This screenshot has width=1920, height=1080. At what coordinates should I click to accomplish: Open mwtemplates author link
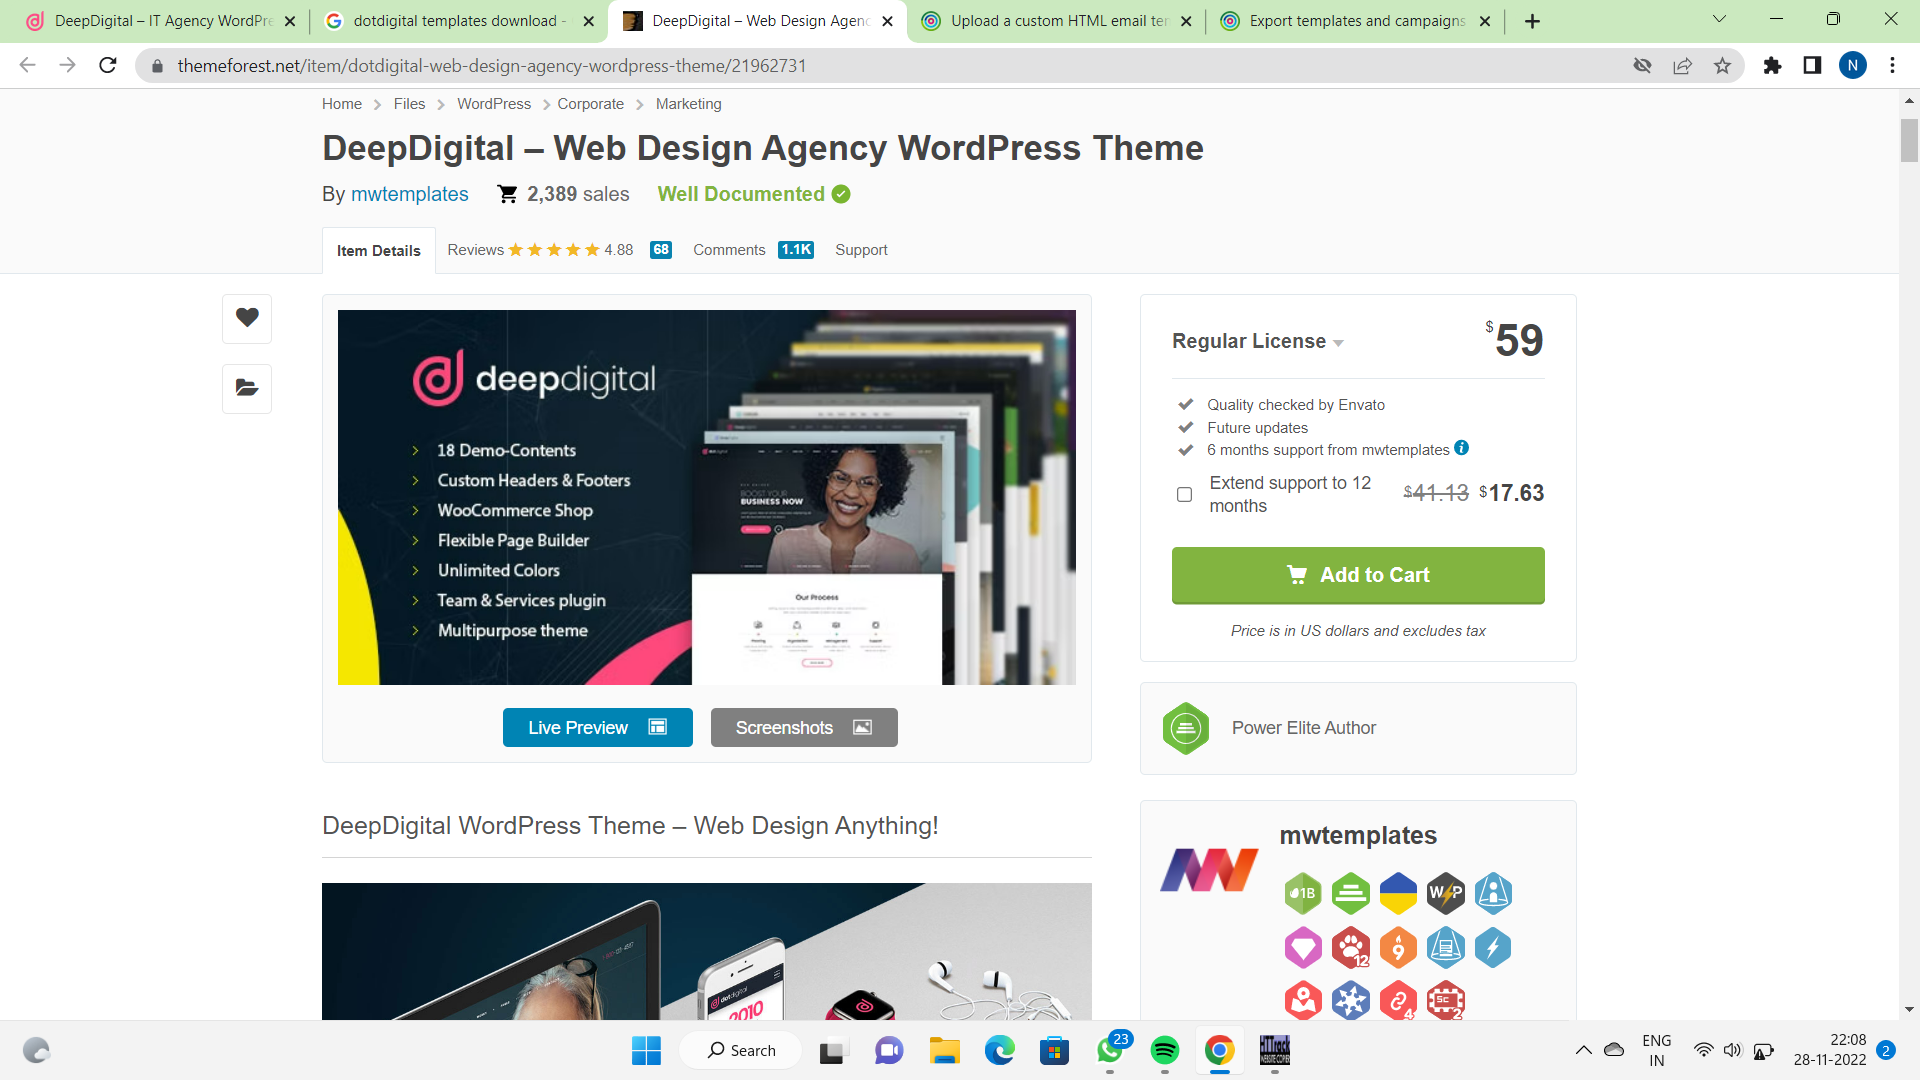pos(409,194)
